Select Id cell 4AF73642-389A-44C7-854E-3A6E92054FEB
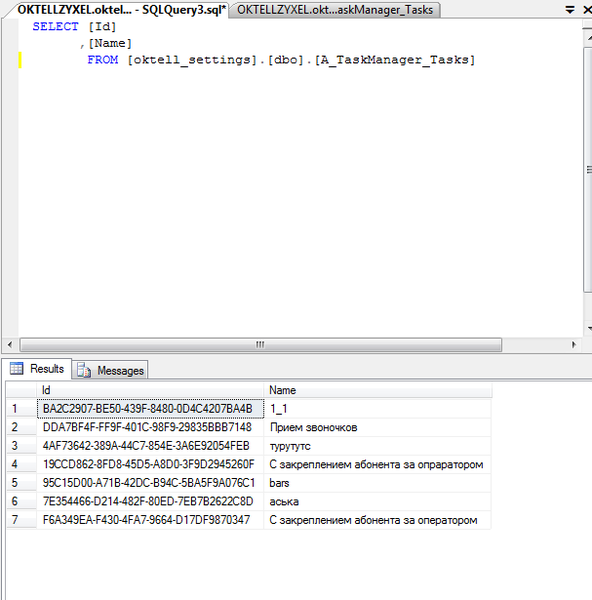 tap(150, 446)
